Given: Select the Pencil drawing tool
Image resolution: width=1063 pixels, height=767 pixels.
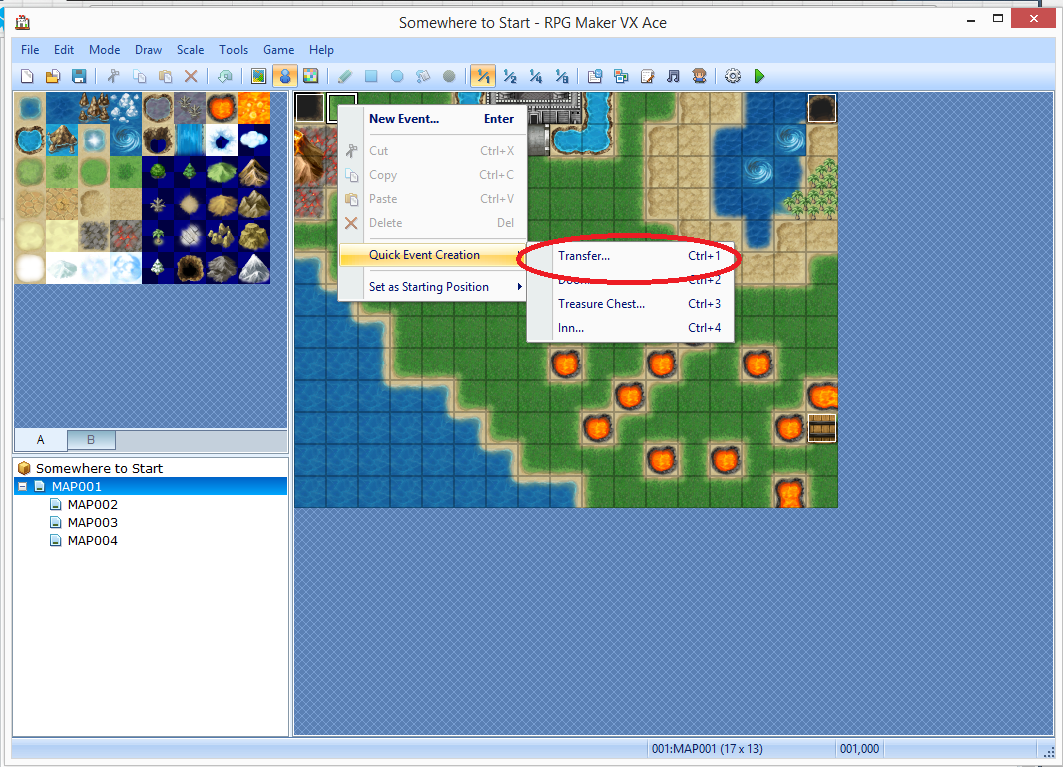Looking at the screenshot, I should (343, 76).
